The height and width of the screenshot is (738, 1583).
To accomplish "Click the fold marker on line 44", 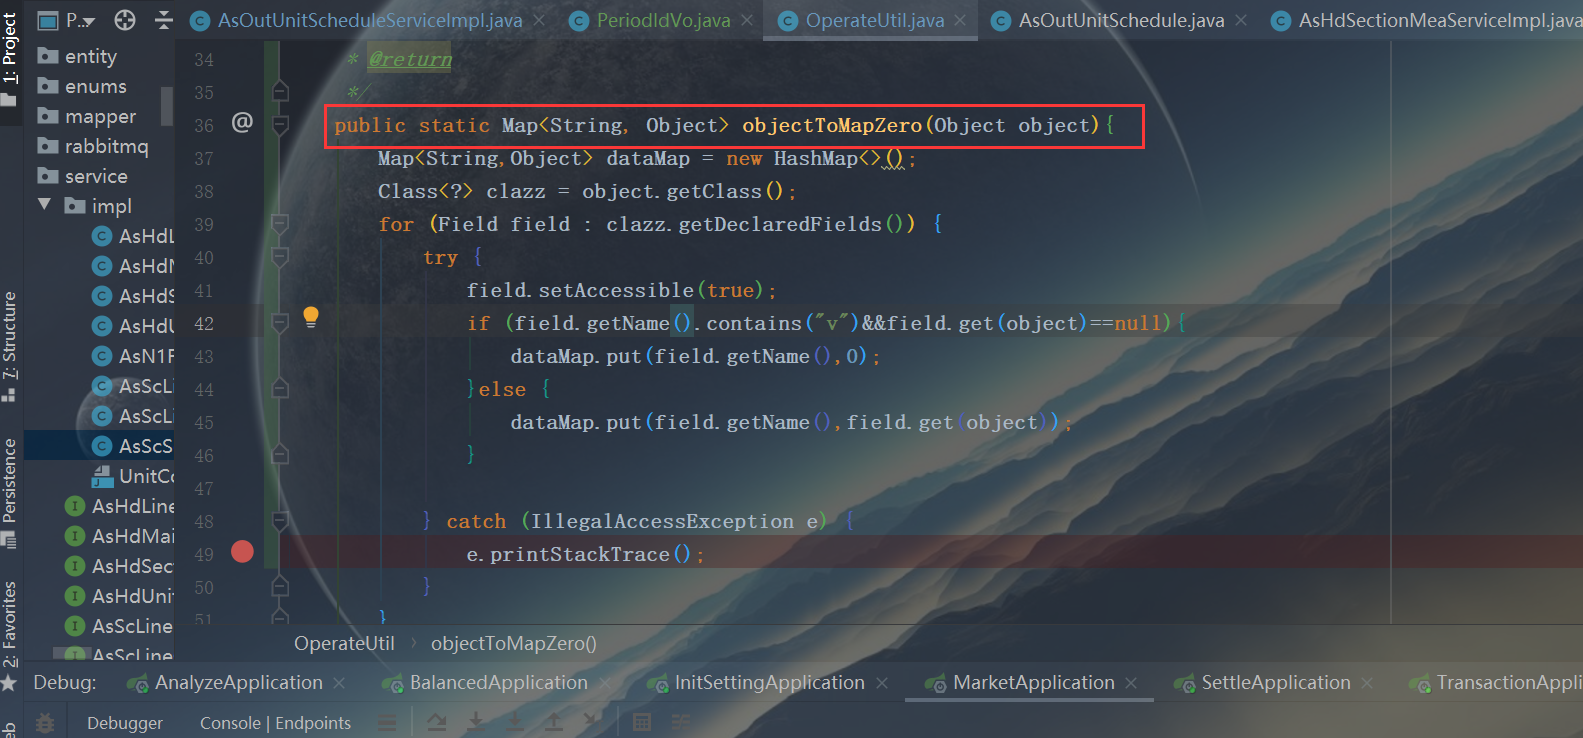I will [280, 389].
